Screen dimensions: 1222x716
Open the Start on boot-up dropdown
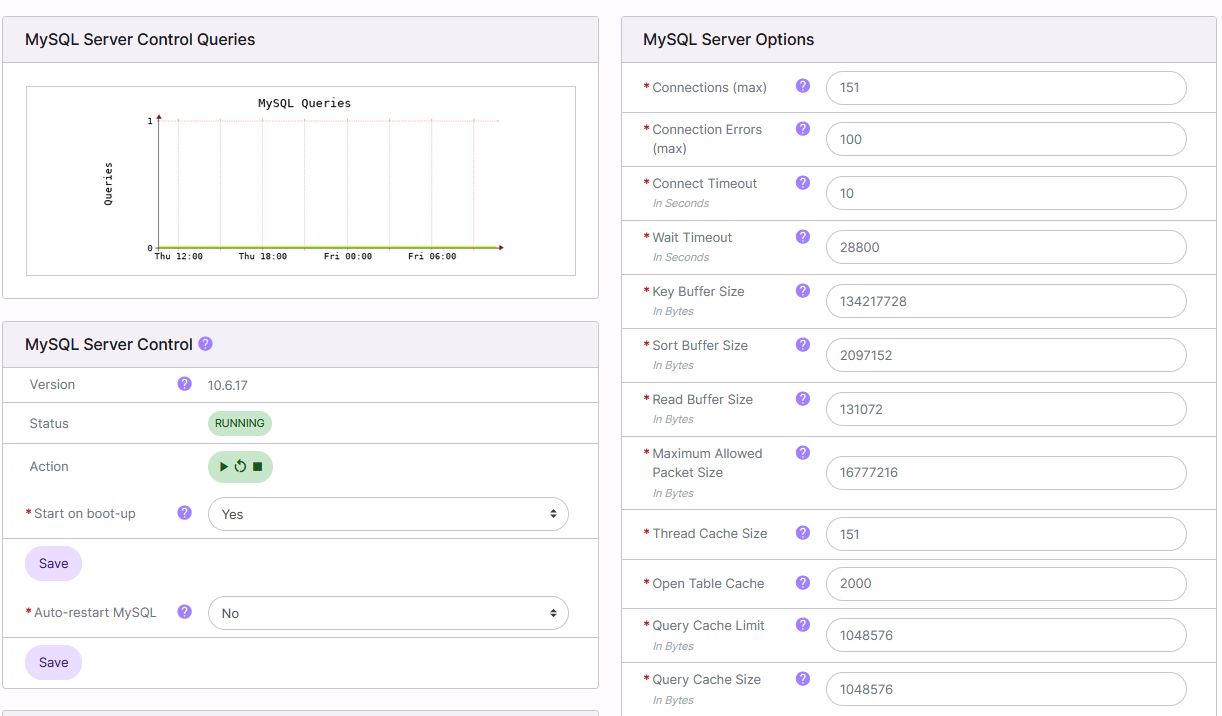coord(388,514)
